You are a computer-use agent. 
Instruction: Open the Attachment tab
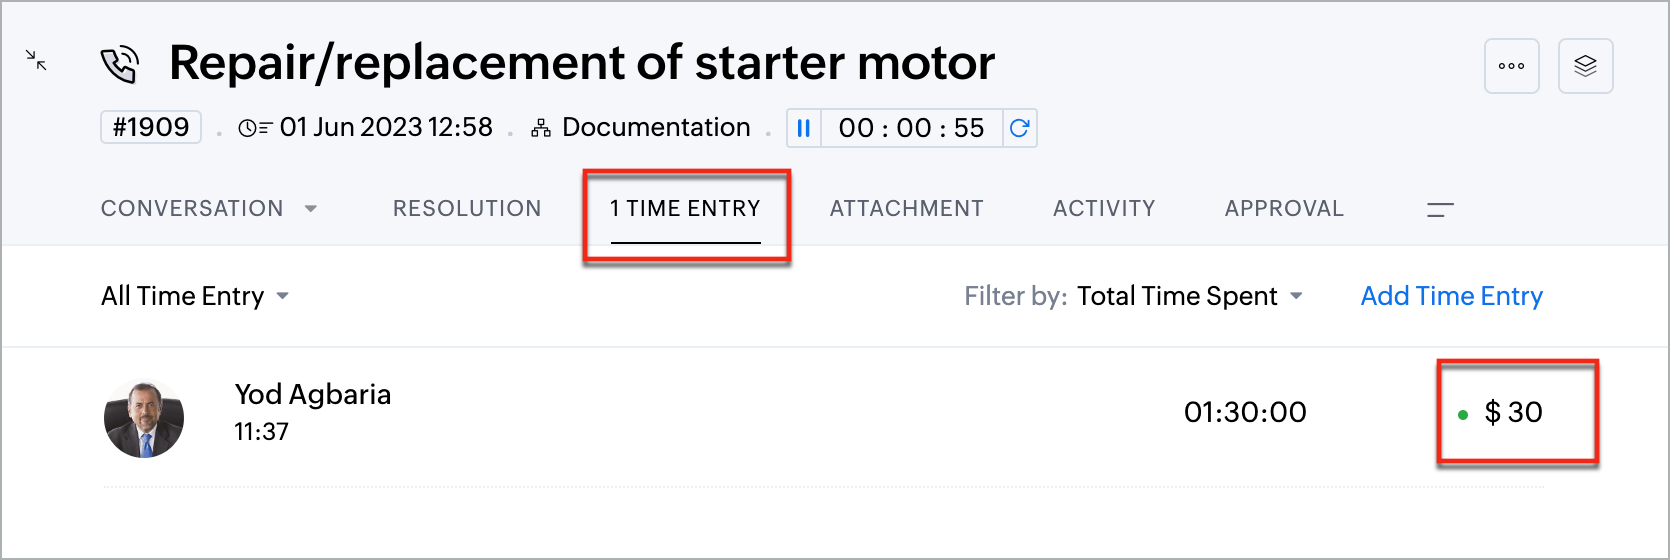point(906,208)
